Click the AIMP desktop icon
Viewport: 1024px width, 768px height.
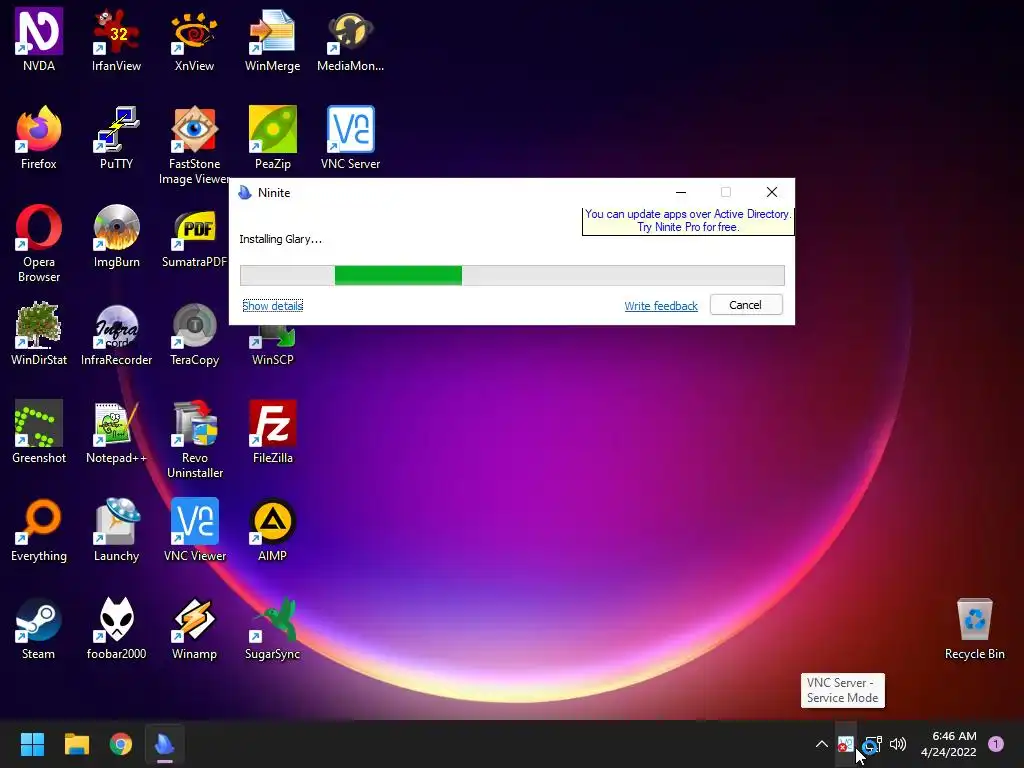(272, 529)
